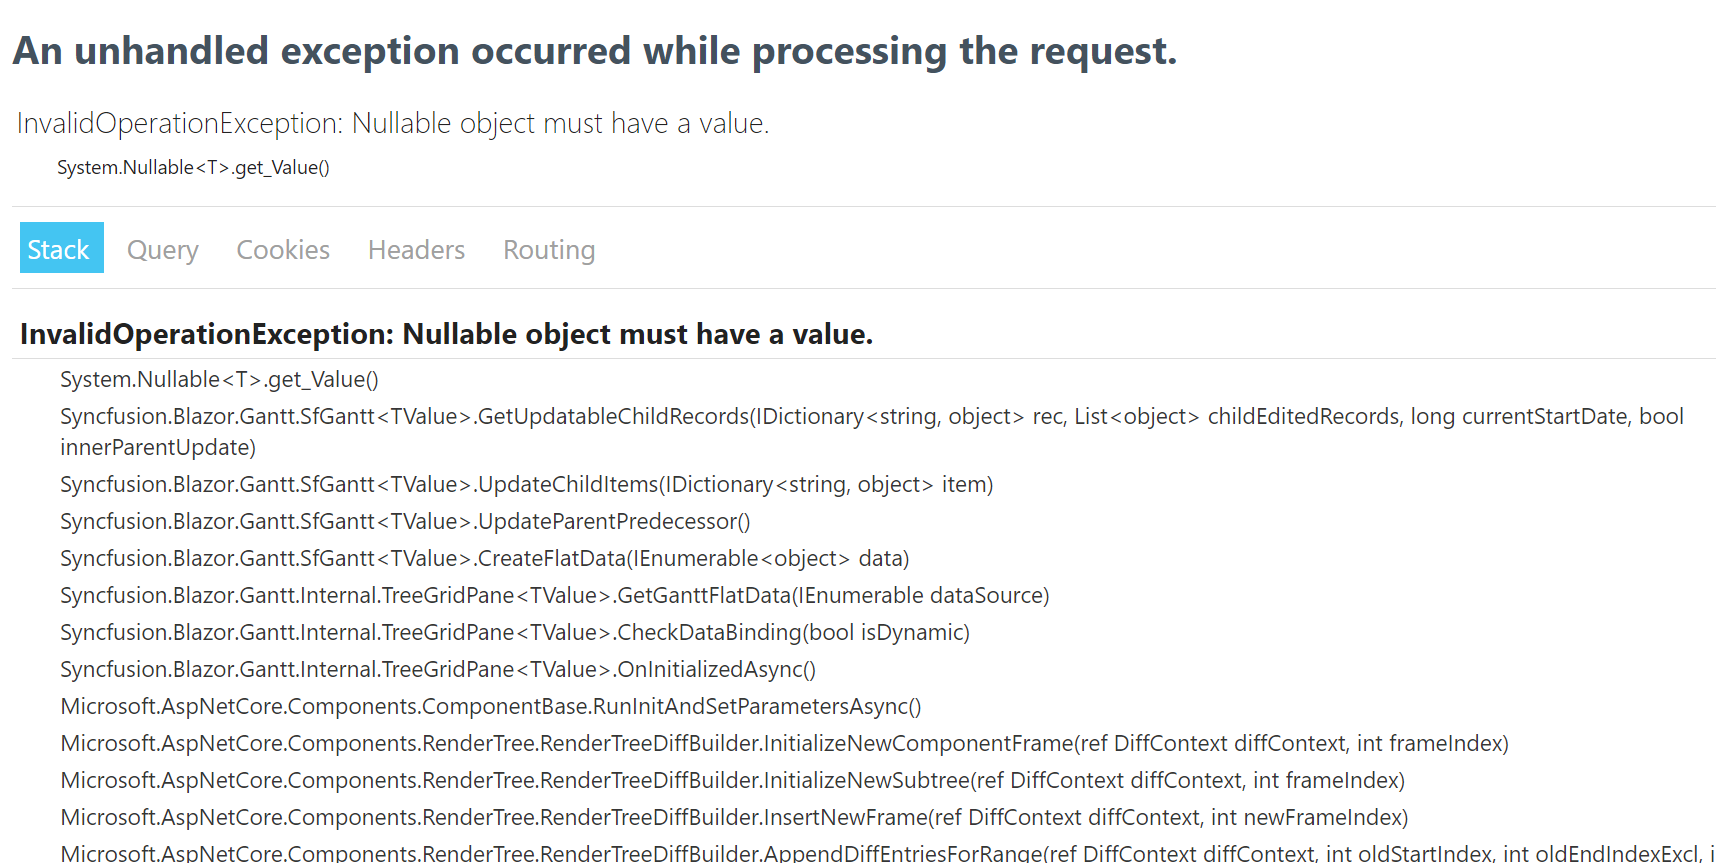Click the InitializeNewSubtree stack frame
This screenshot has width=1716, height=863.
(732, 781)
